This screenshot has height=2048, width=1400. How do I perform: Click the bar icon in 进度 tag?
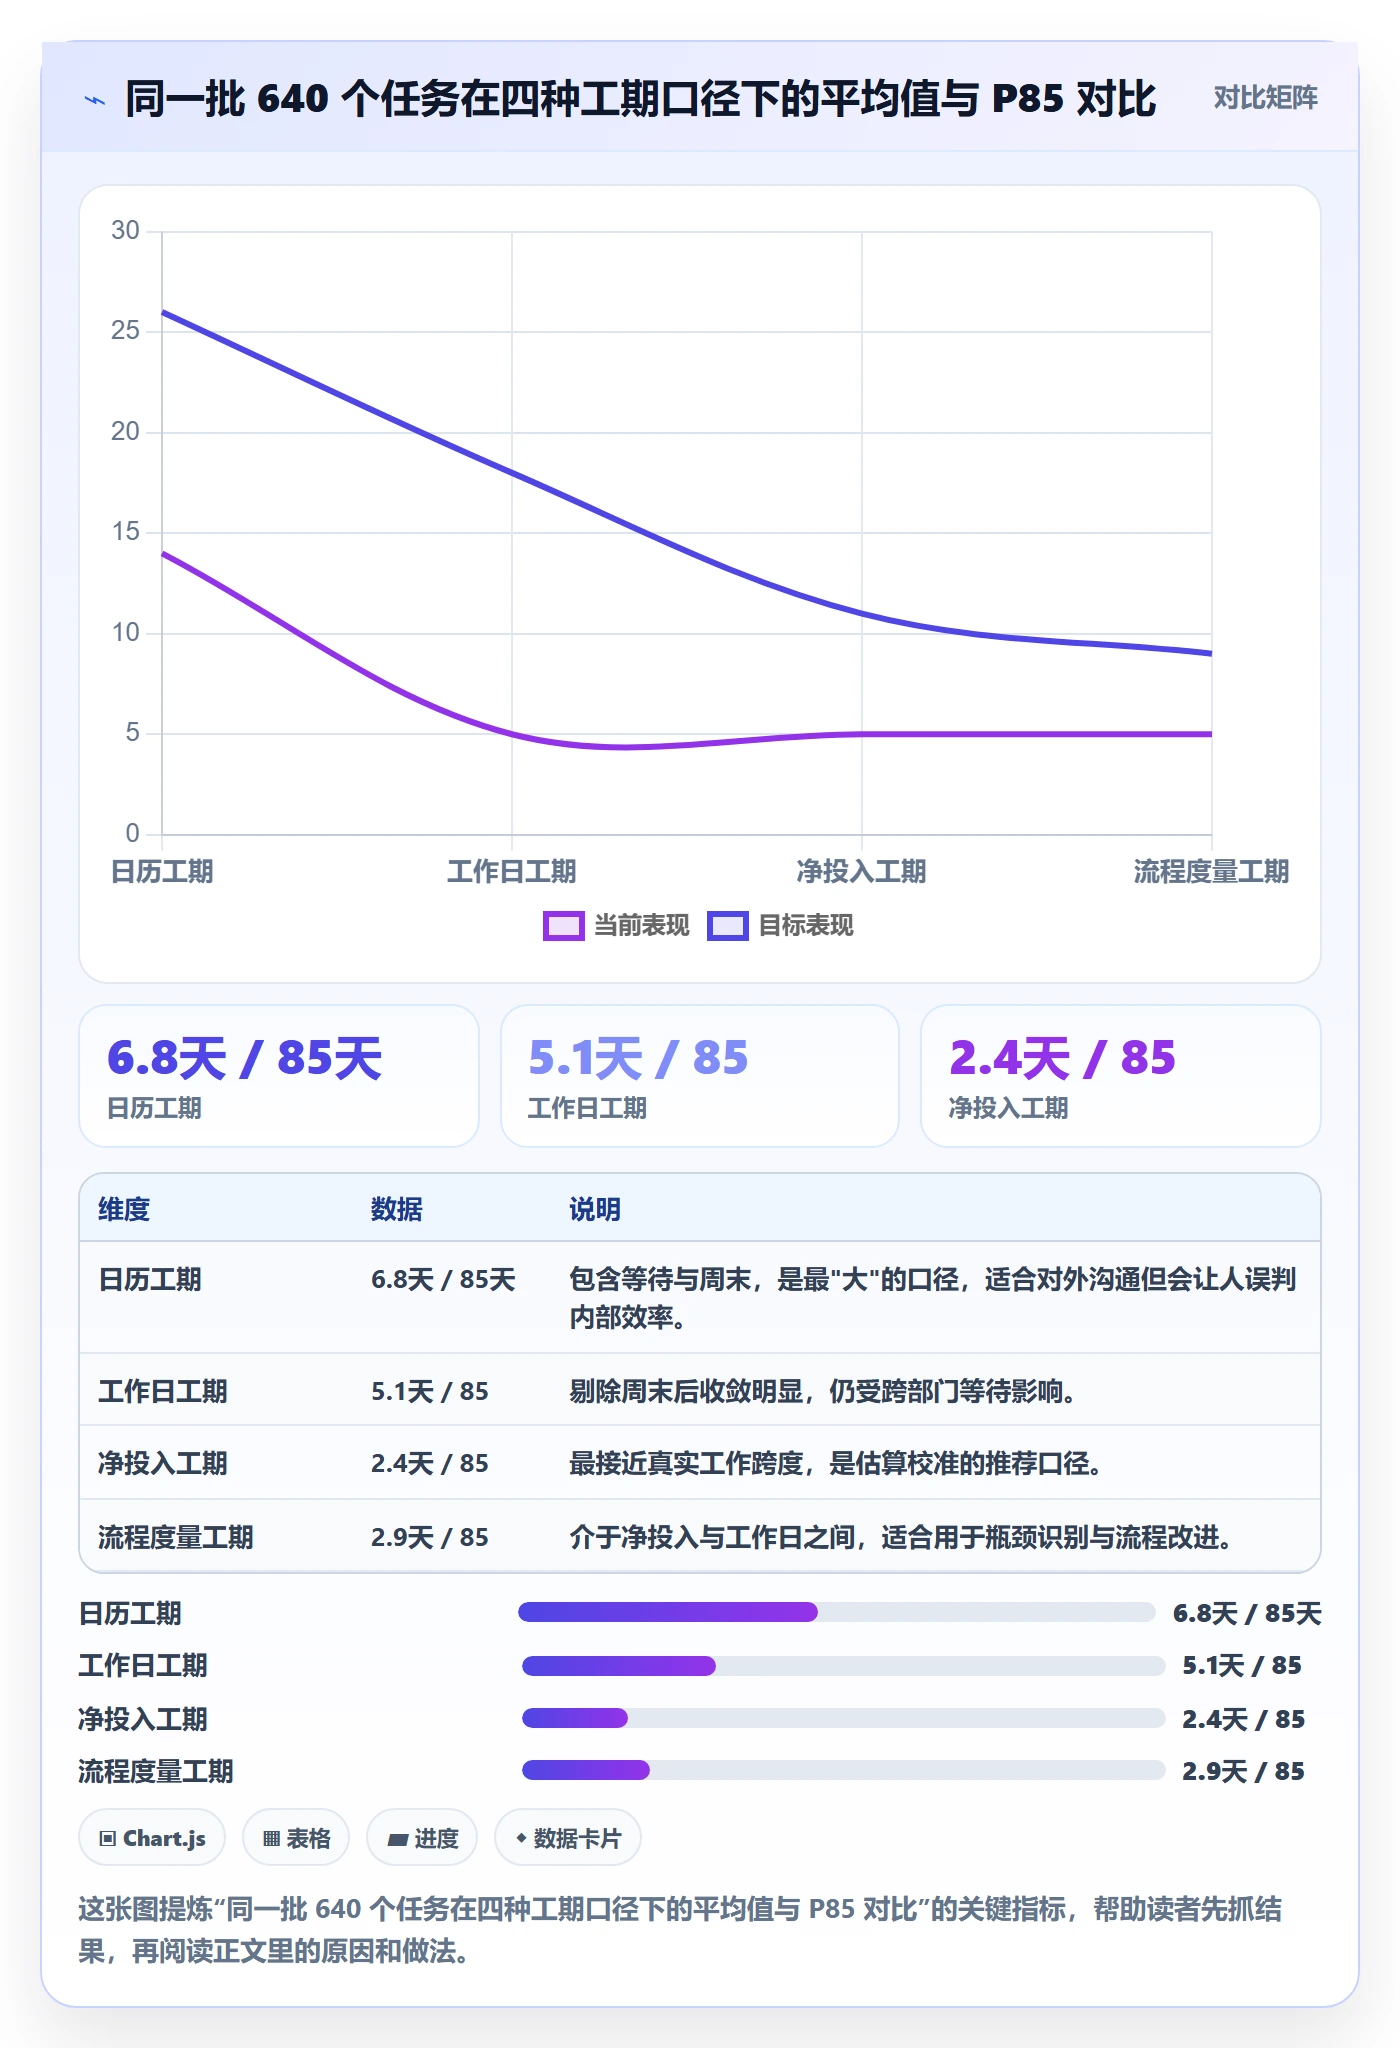point(398,1838)
